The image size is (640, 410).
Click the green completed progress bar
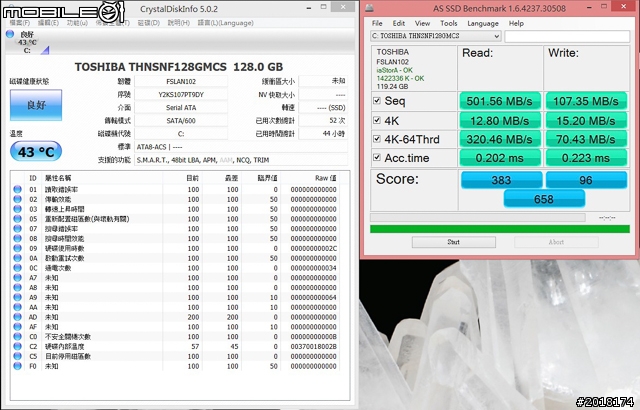point(500,229)
